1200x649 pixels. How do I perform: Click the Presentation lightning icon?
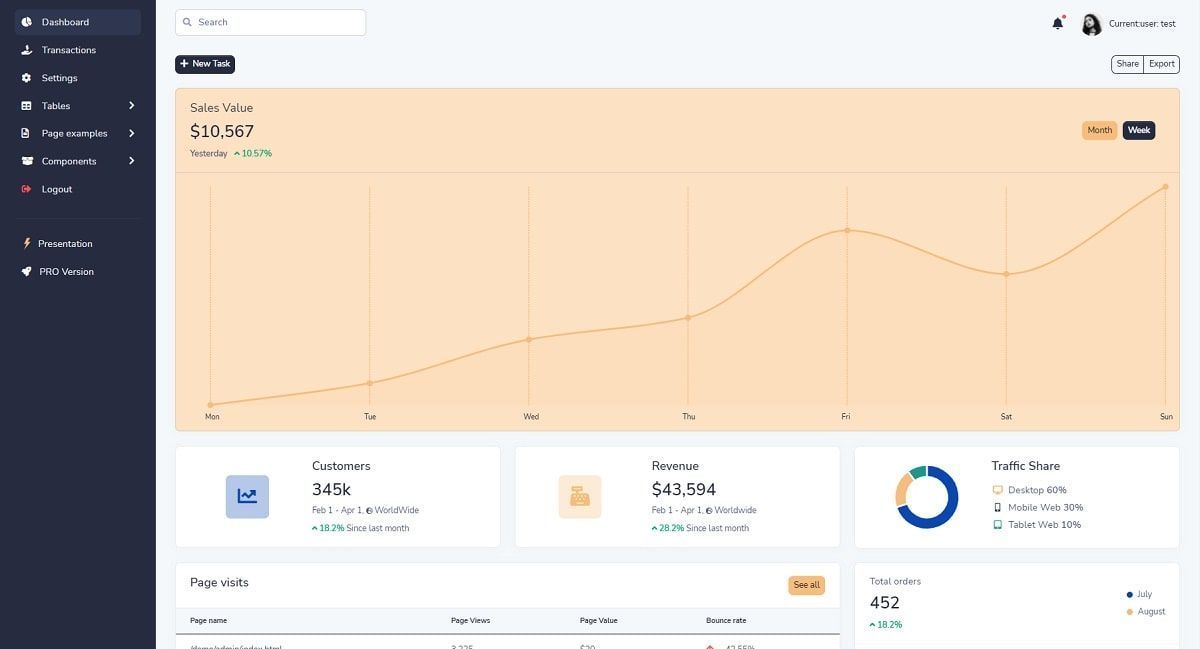tap(25, 242)
